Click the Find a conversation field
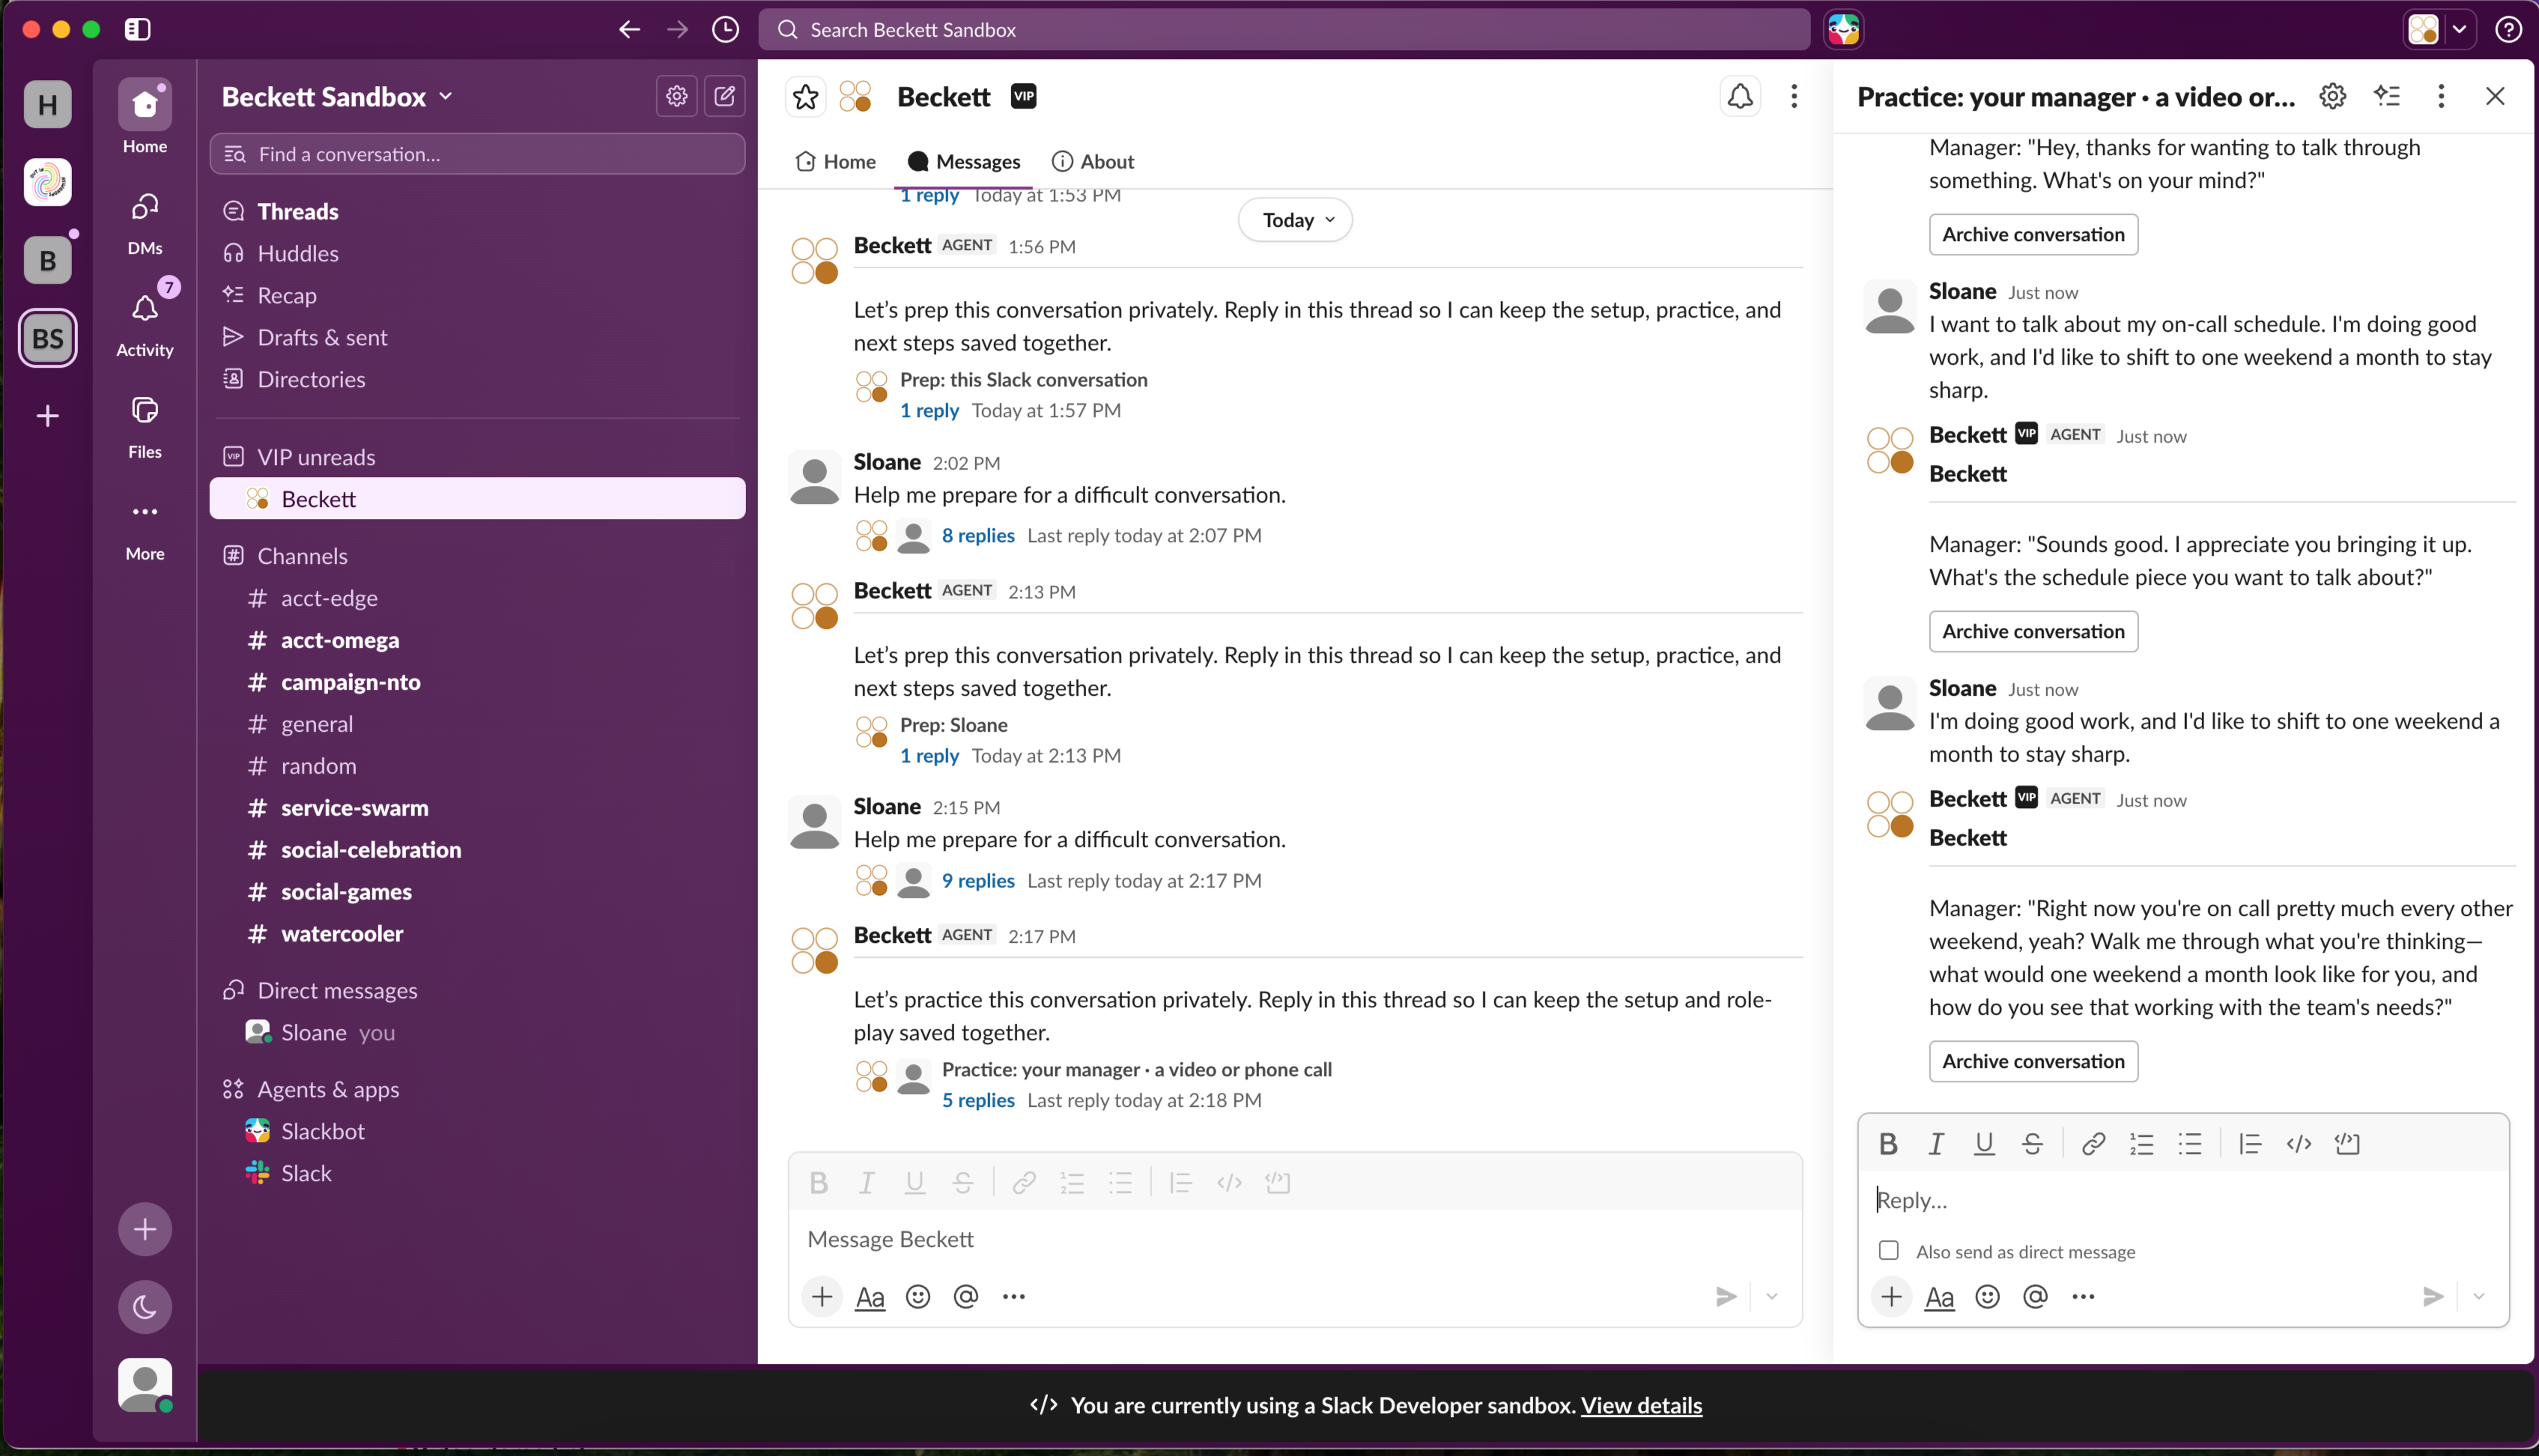Screen dimensions: 2539x1456 click(477, 154)
